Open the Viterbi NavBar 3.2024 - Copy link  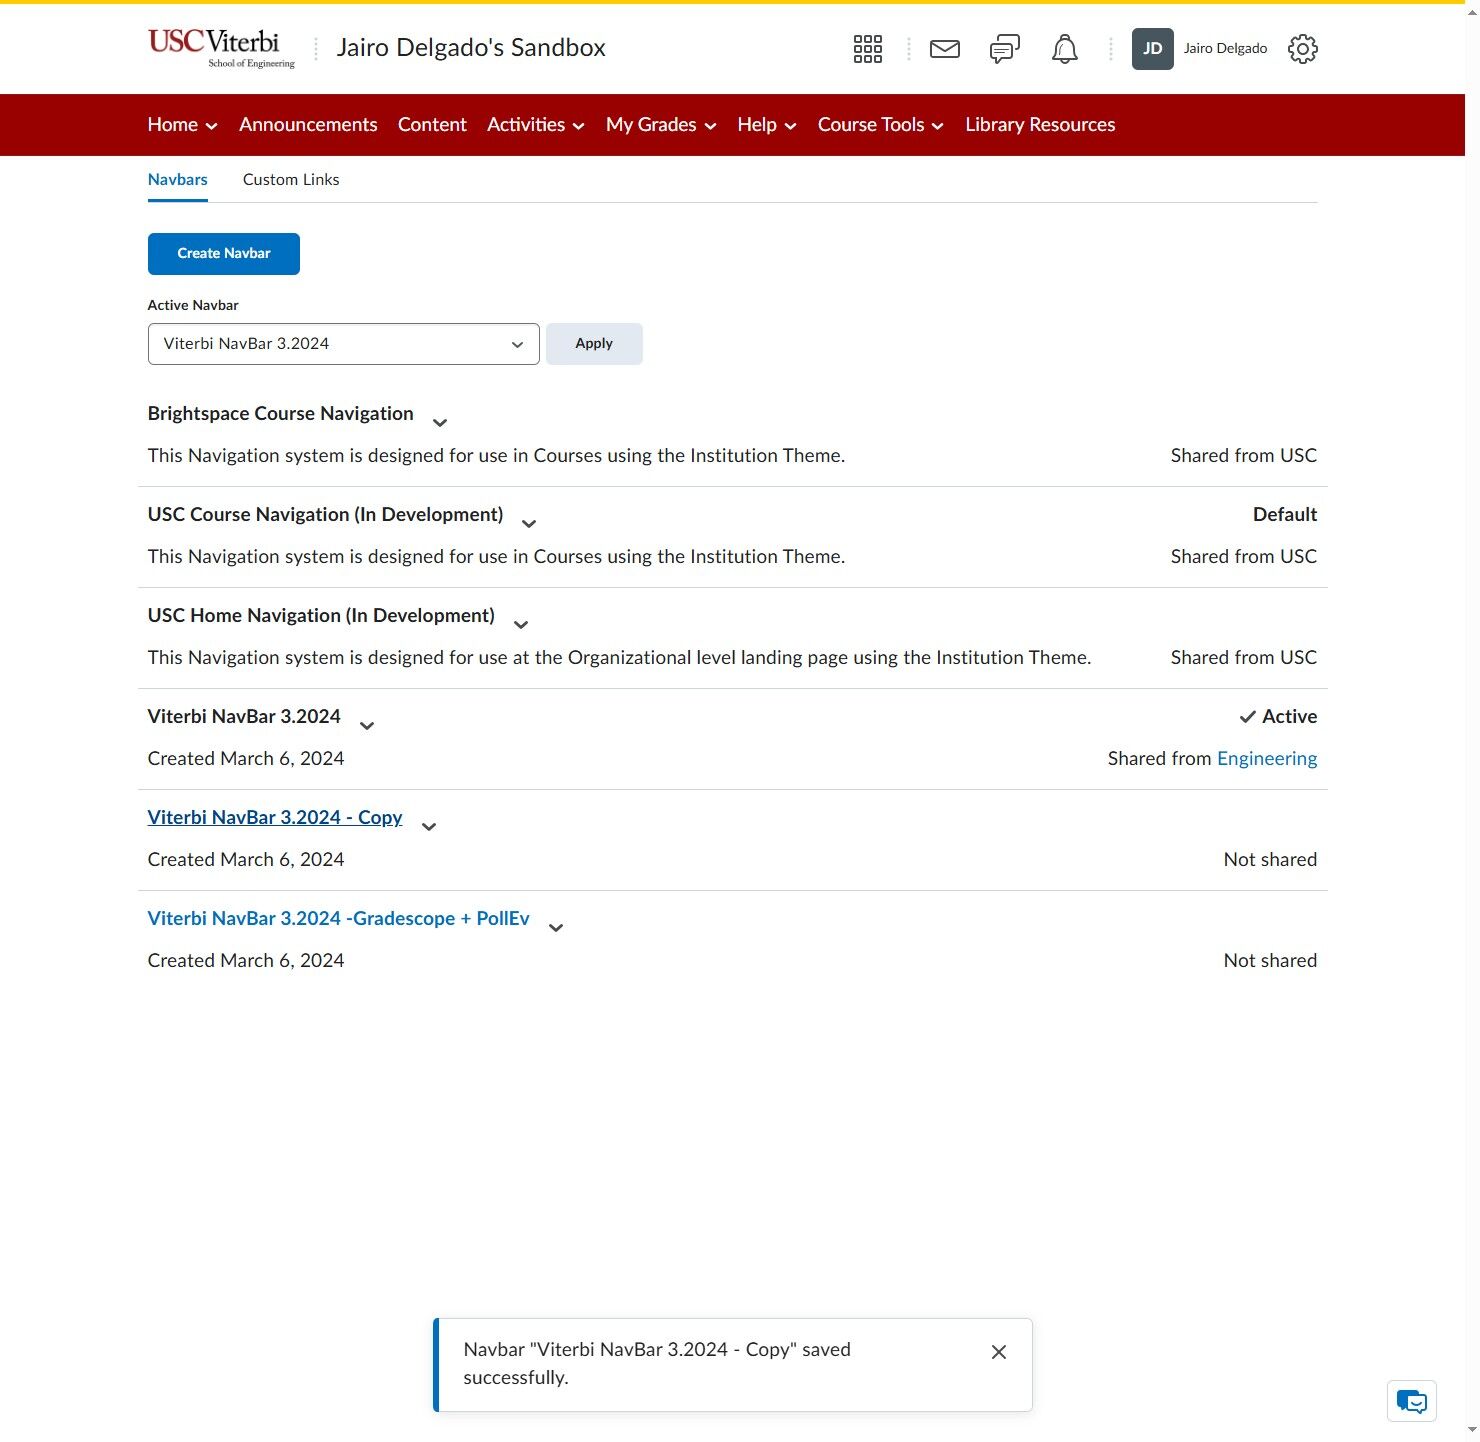(x=275, y=818)
